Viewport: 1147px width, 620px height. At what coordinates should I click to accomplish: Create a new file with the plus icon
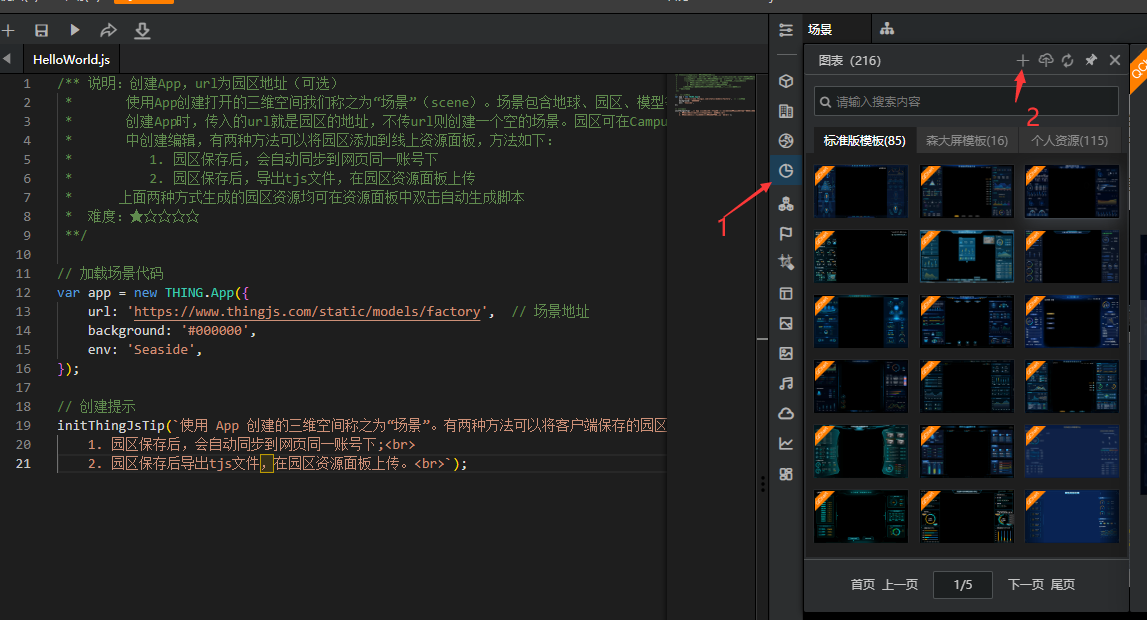(8, 30)
